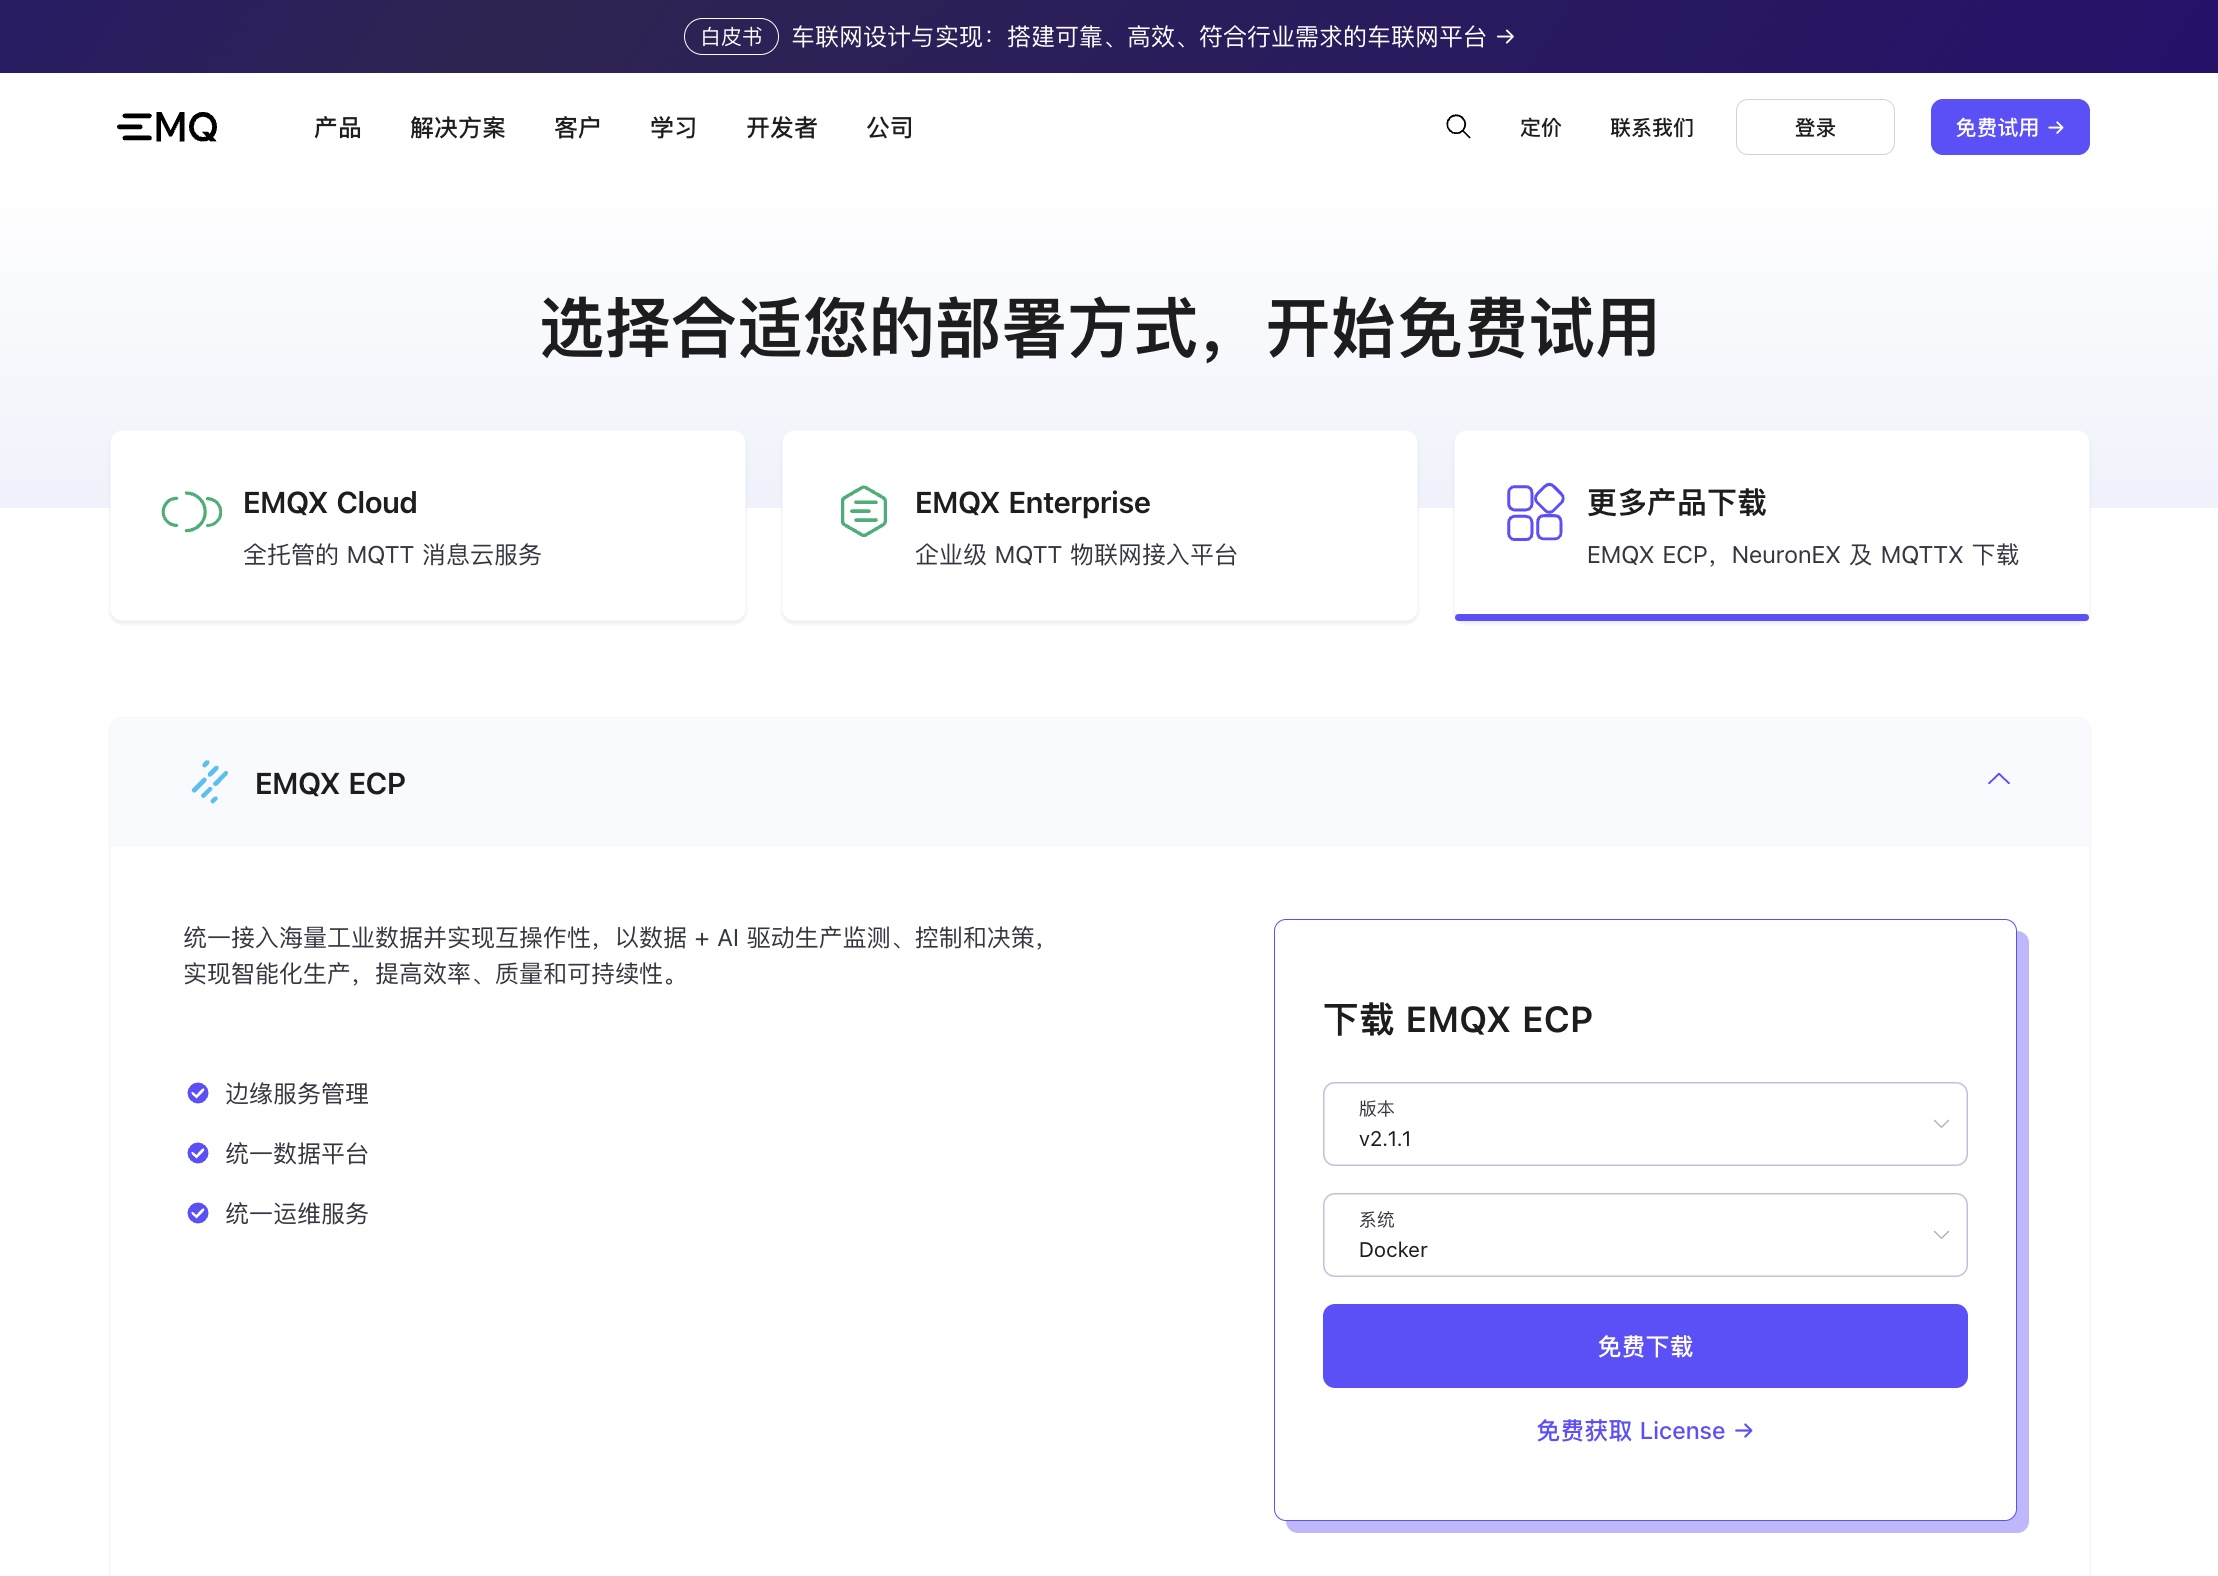Viewport: 2218px width, 1576px height.
Task: Go to the 定价 page
Action: pos(1540,128)
